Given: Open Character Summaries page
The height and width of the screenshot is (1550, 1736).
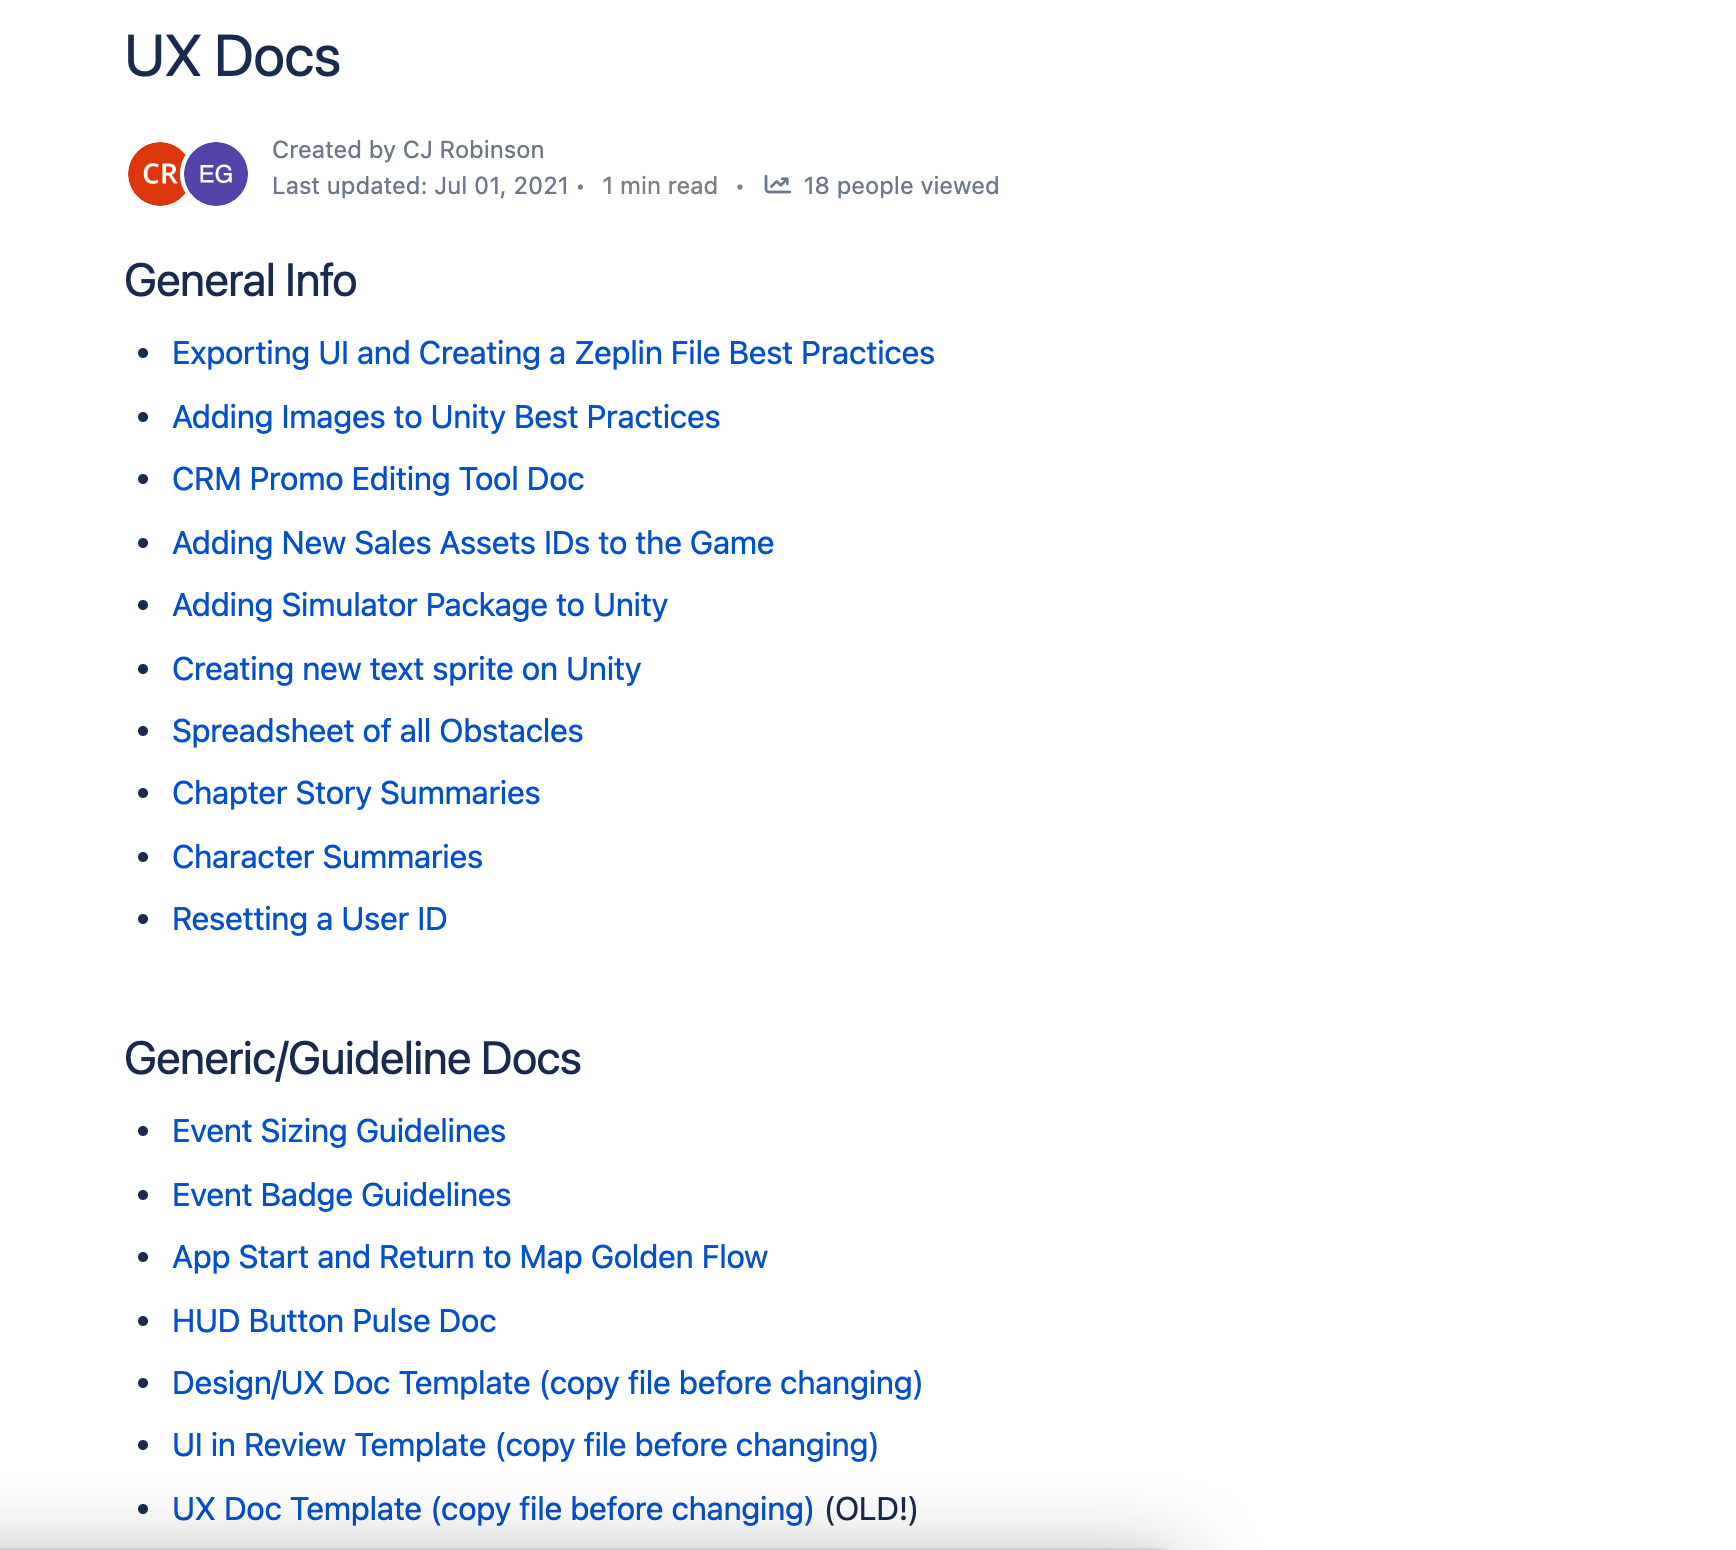Looking at the screenshot, I should click(327, 857).
